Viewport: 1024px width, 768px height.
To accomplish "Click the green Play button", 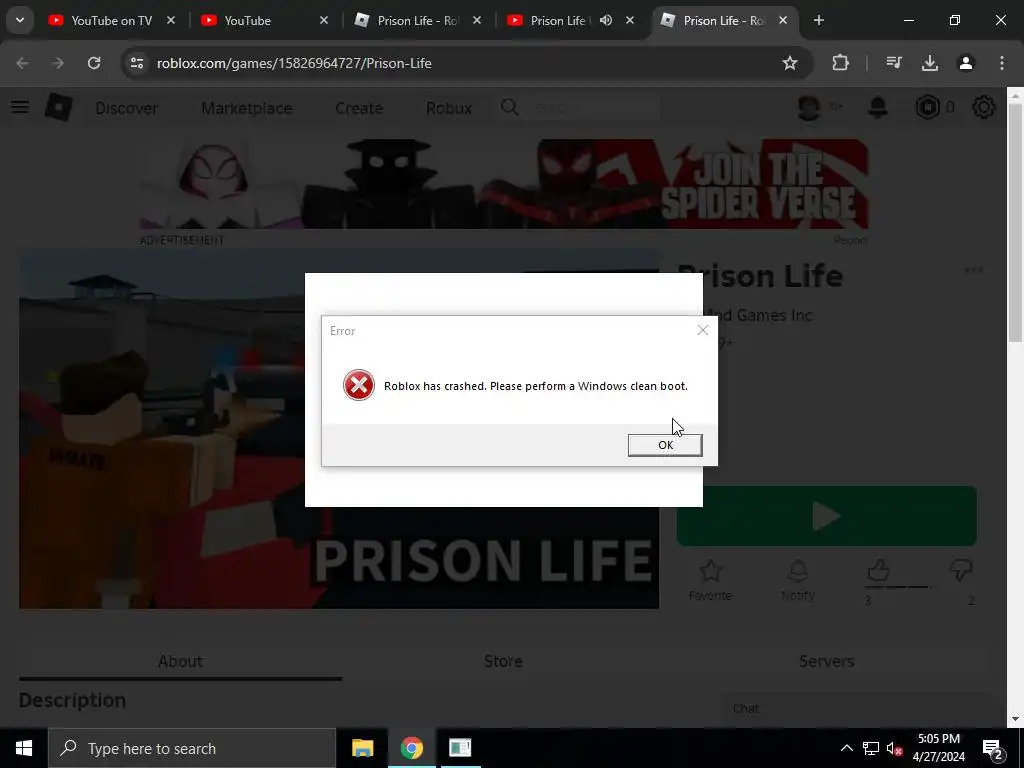I will (x=827, y=516).
